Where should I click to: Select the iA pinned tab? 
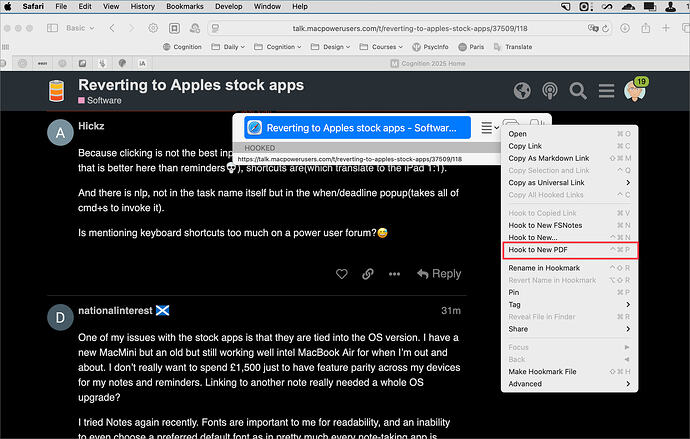(x=142, y=63)
